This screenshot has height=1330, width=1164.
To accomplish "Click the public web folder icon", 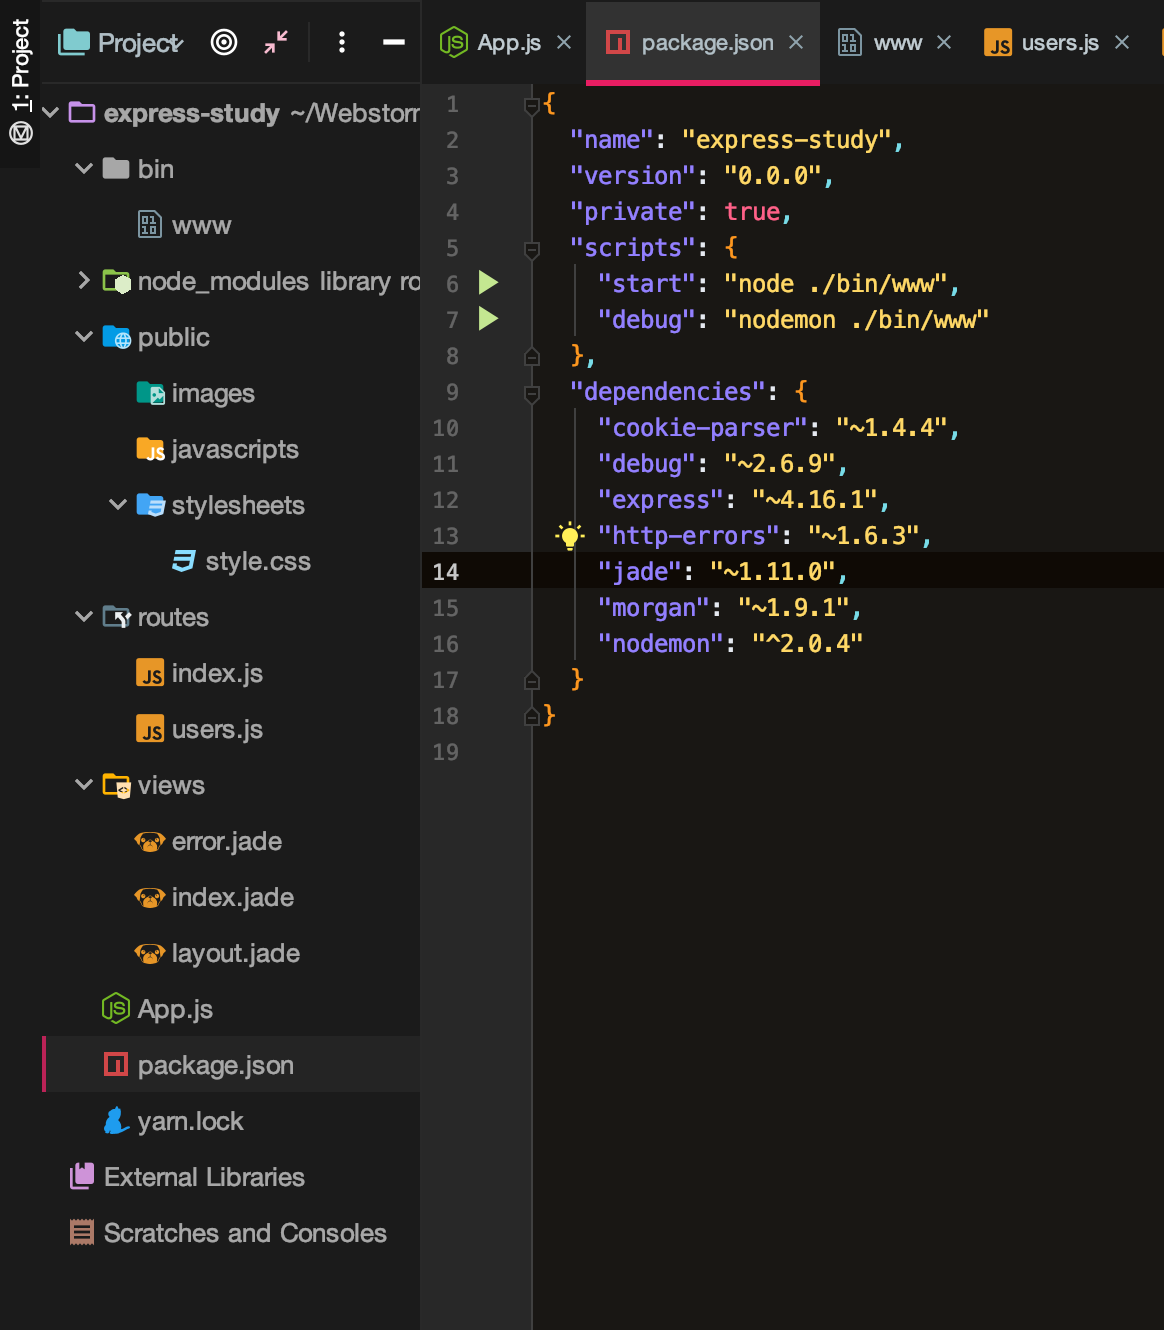I will pos(117,337).
